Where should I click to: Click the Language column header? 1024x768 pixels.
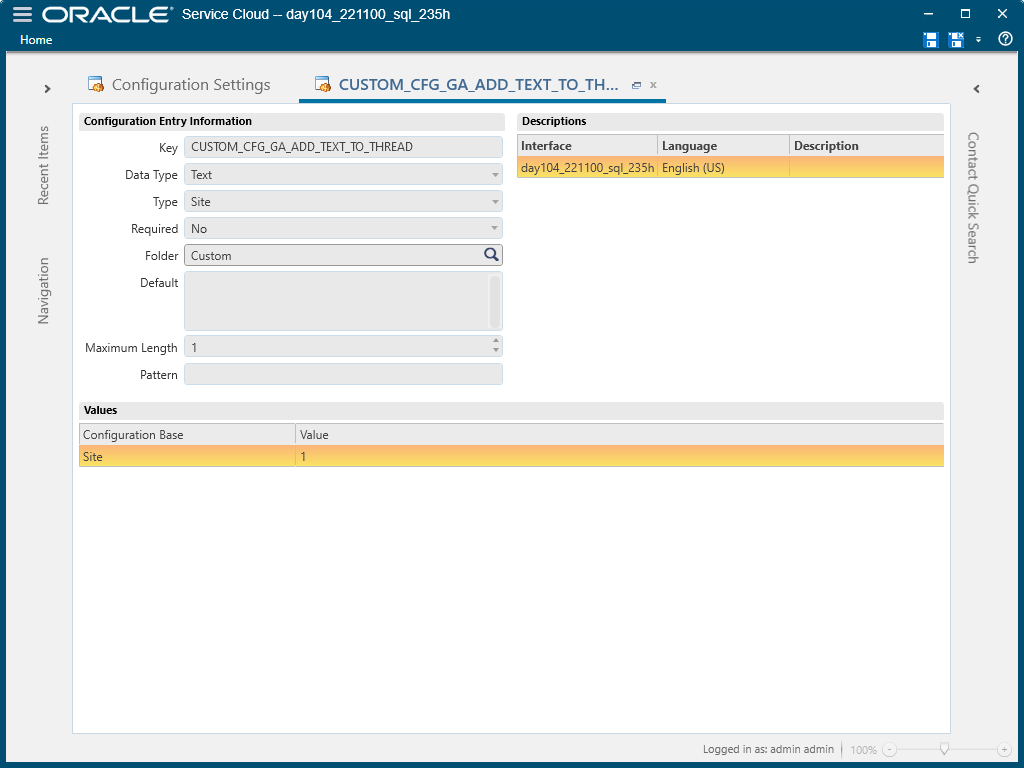point(724,146)
